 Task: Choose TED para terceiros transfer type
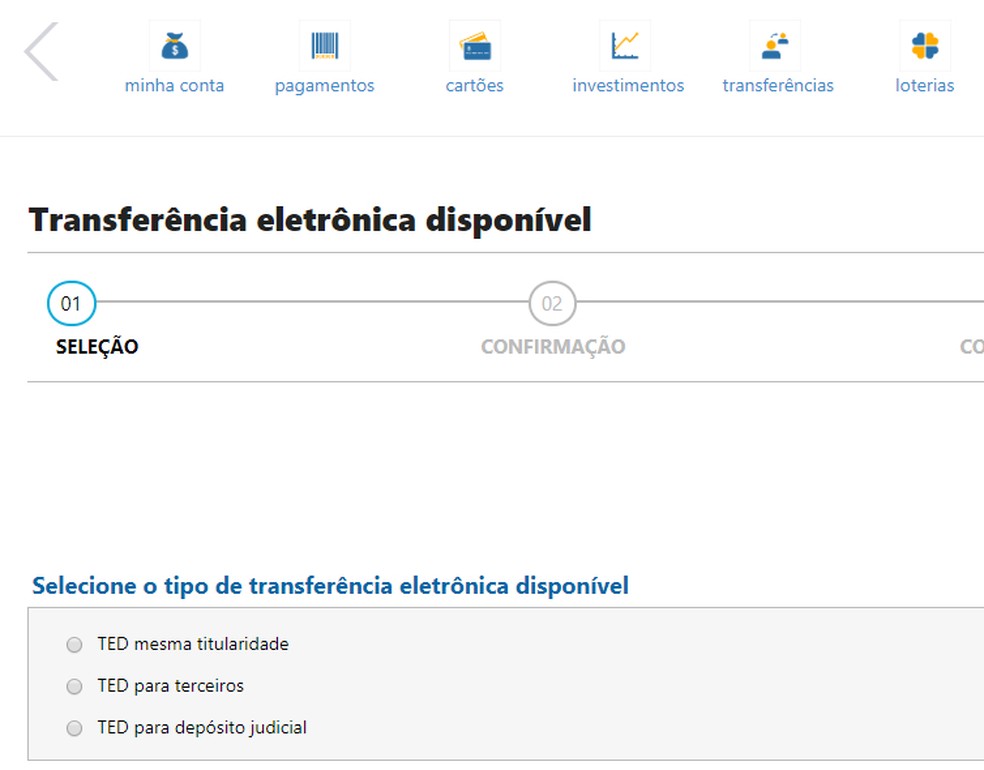(x=74, y=687)
